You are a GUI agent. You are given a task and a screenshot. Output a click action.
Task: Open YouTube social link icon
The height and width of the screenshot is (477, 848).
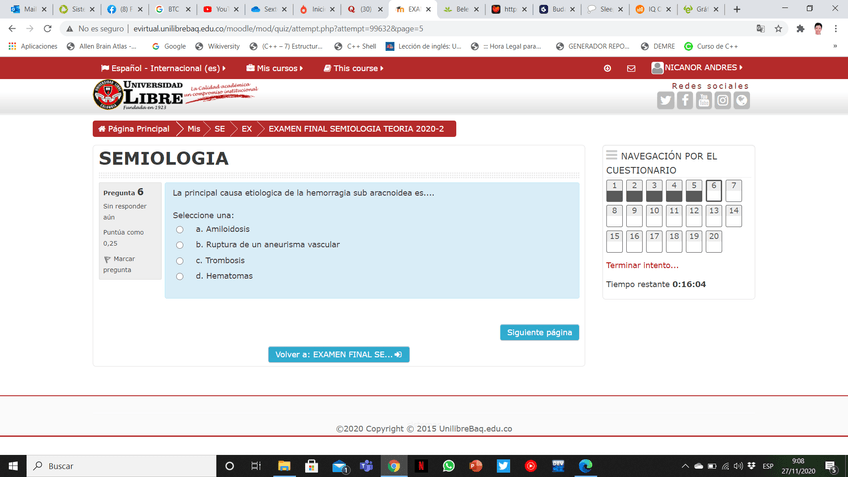[x=704, y=100]
